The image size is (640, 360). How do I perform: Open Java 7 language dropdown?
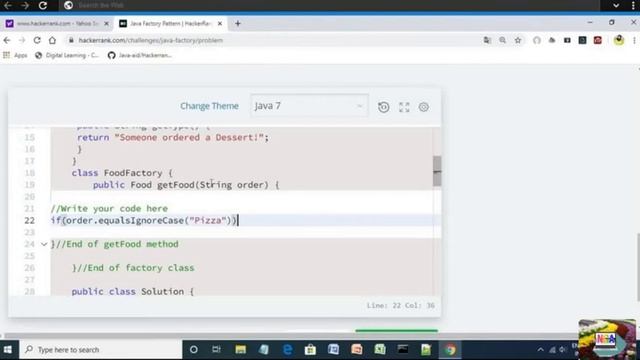[309, 106]
